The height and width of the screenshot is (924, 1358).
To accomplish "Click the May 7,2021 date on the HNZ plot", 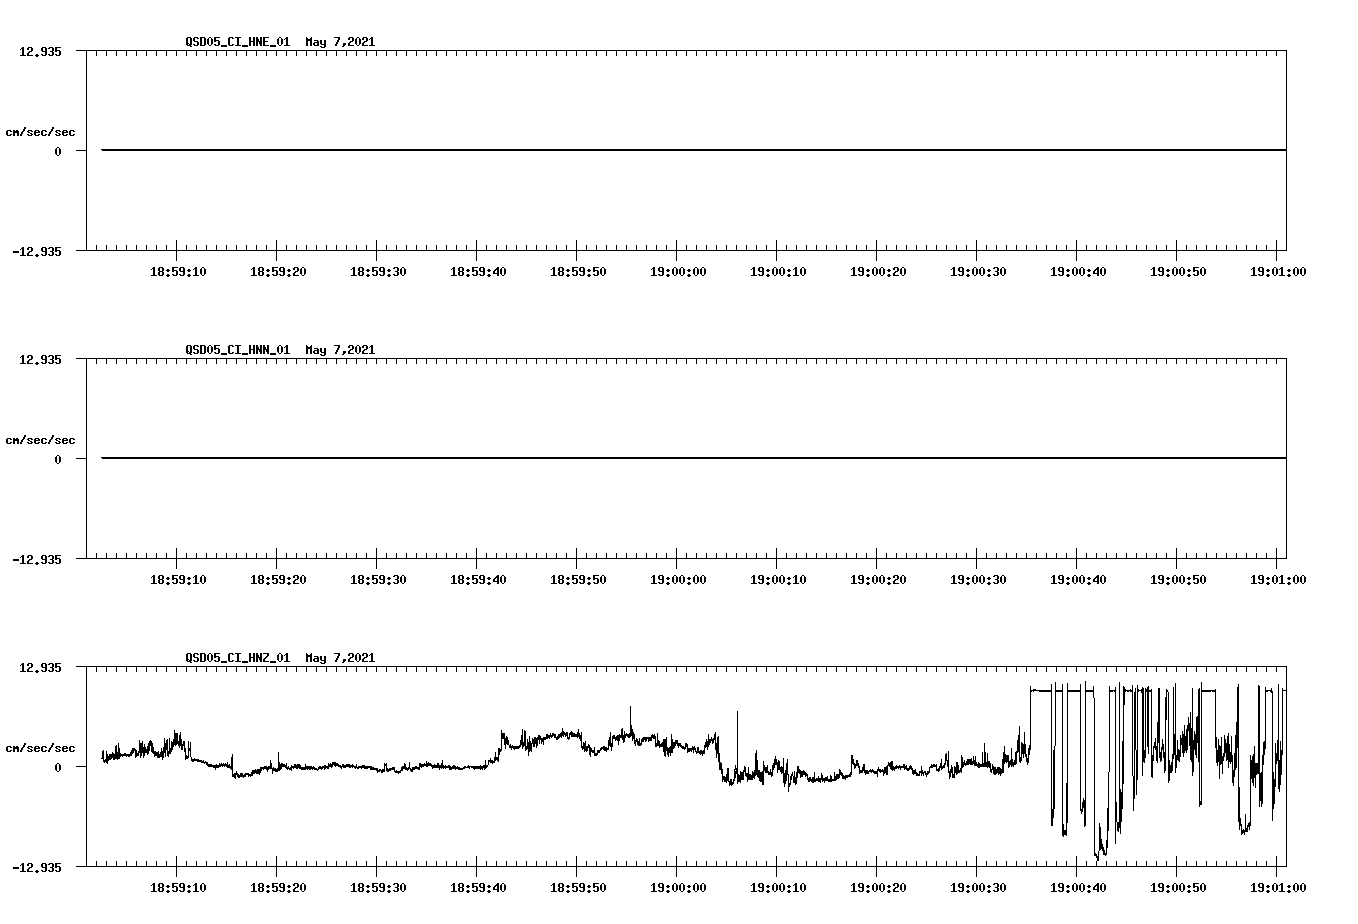I will point(340,658).
